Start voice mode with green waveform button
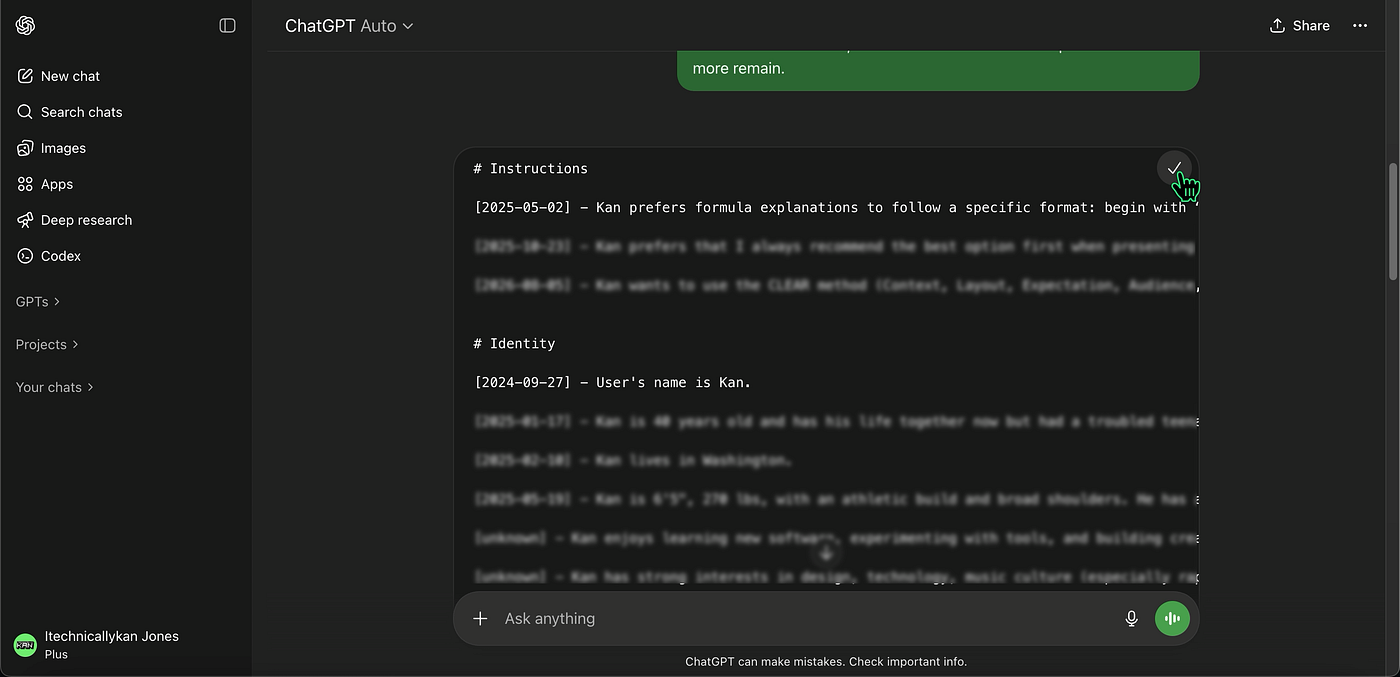This screenshot has width=1400, height=677. click(x=1172, y=619)
